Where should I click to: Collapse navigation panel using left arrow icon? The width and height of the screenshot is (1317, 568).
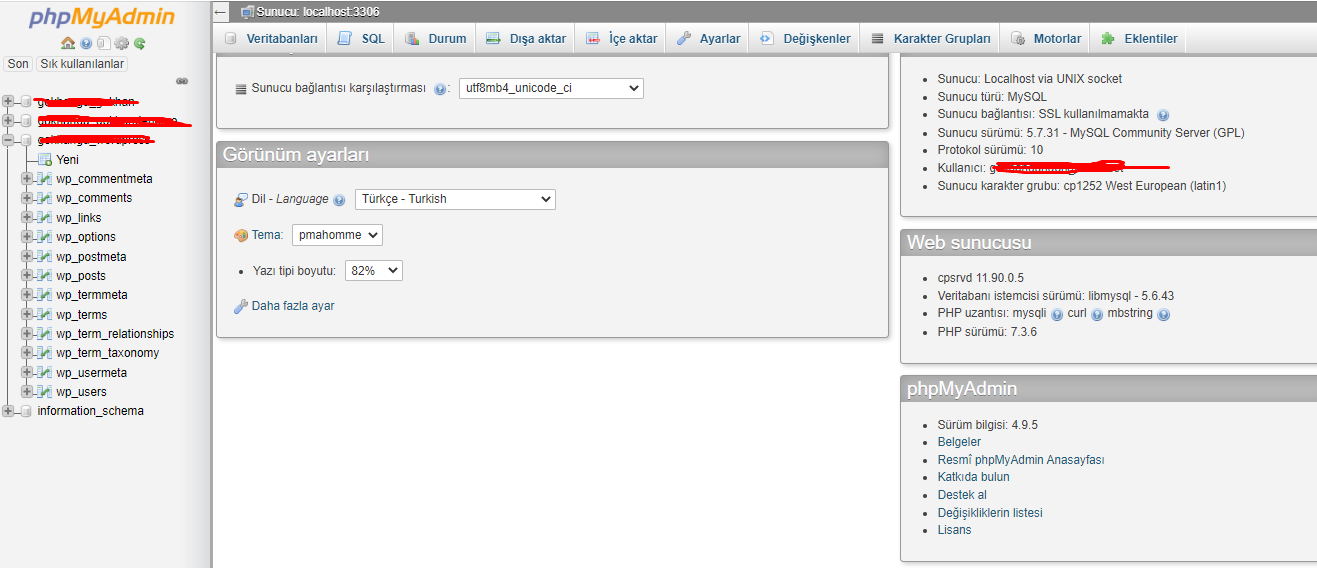pyautogui.click(x=221, y=12)
